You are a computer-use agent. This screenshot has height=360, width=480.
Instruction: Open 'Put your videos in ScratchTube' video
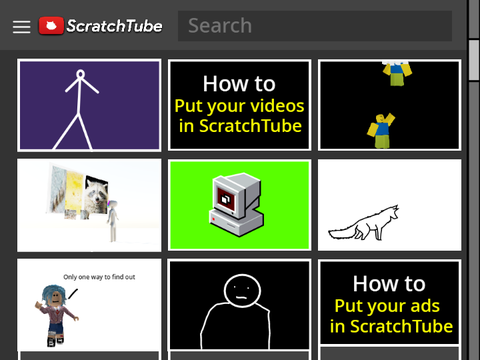[239, 105]
